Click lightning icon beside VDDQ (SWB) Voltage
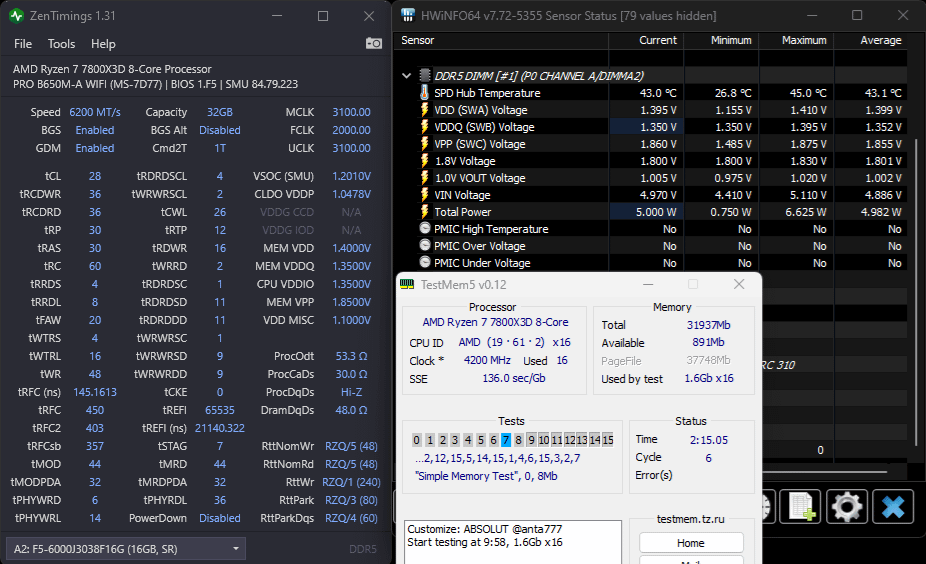 coord(424,127)
